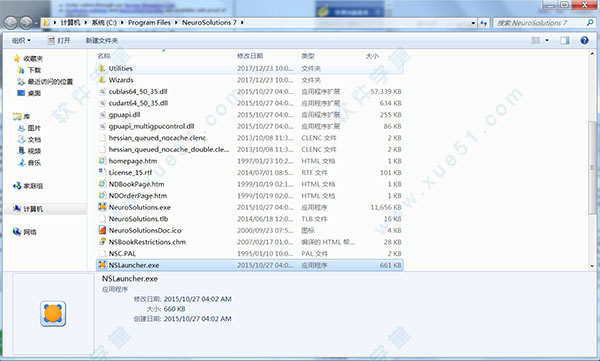
Task: Select gpuapi.dll file icon
Action: coord(102,114)
